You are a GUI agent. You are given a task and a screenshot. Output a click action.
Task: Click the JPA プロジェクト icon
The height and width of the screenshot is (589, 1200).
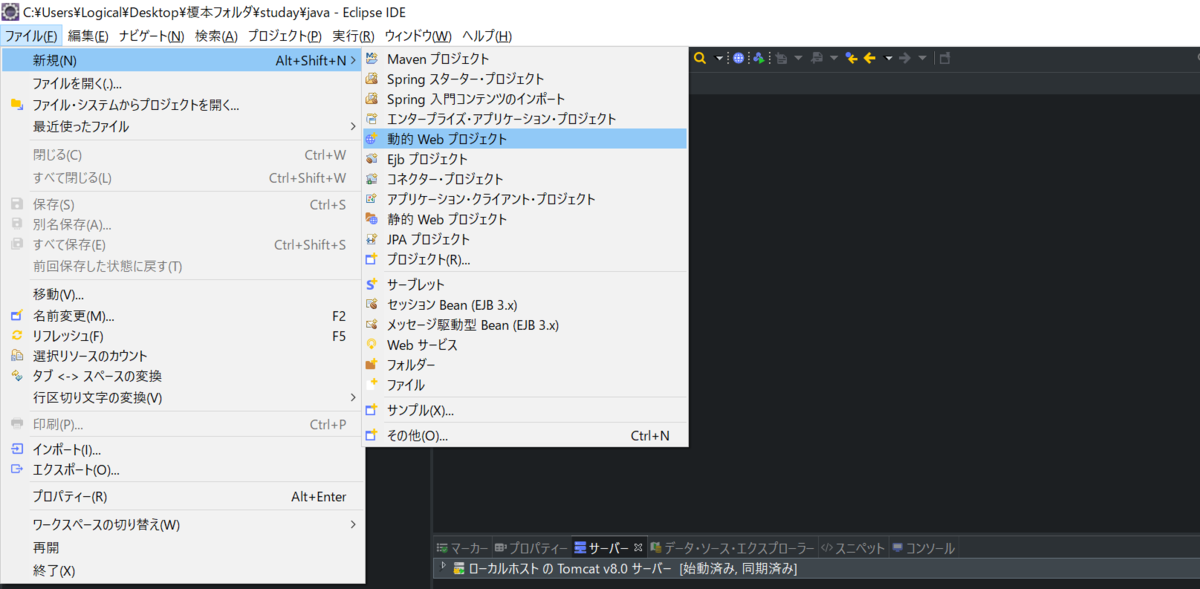pos(372,239)
